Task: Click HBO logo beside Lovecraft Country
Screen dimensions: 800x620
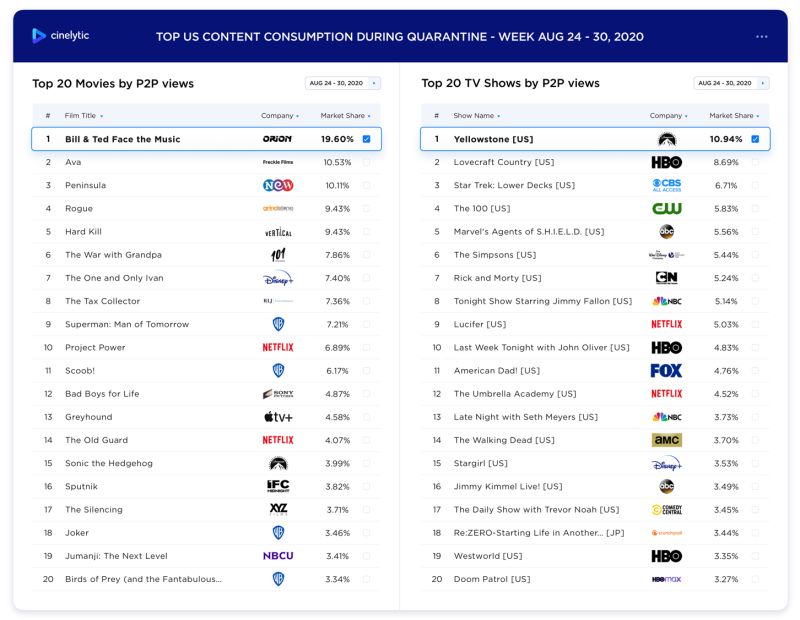Action: tap(667, 162)
